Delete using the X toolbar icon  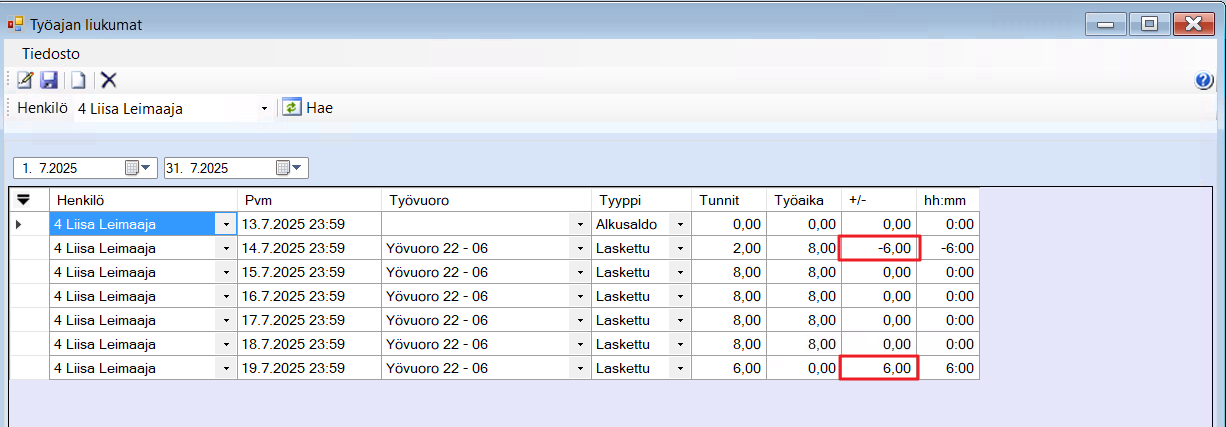coord(109,81)
